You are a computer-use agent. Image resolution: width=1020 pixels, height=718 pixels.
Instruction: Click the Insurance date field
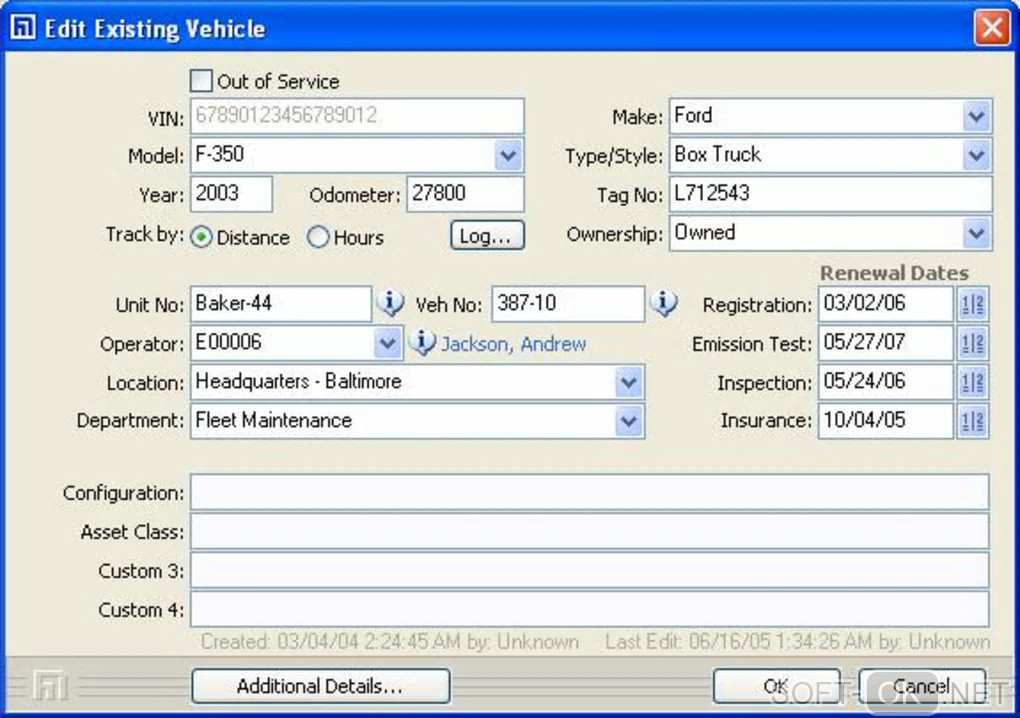pos(886,421)
